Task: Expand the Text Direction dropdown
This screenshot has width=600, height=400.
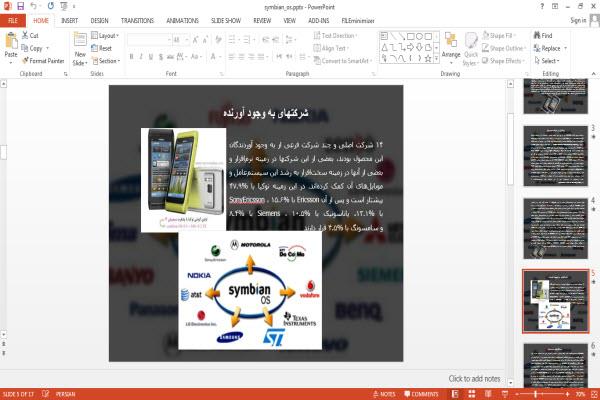Action: [336, 36]
